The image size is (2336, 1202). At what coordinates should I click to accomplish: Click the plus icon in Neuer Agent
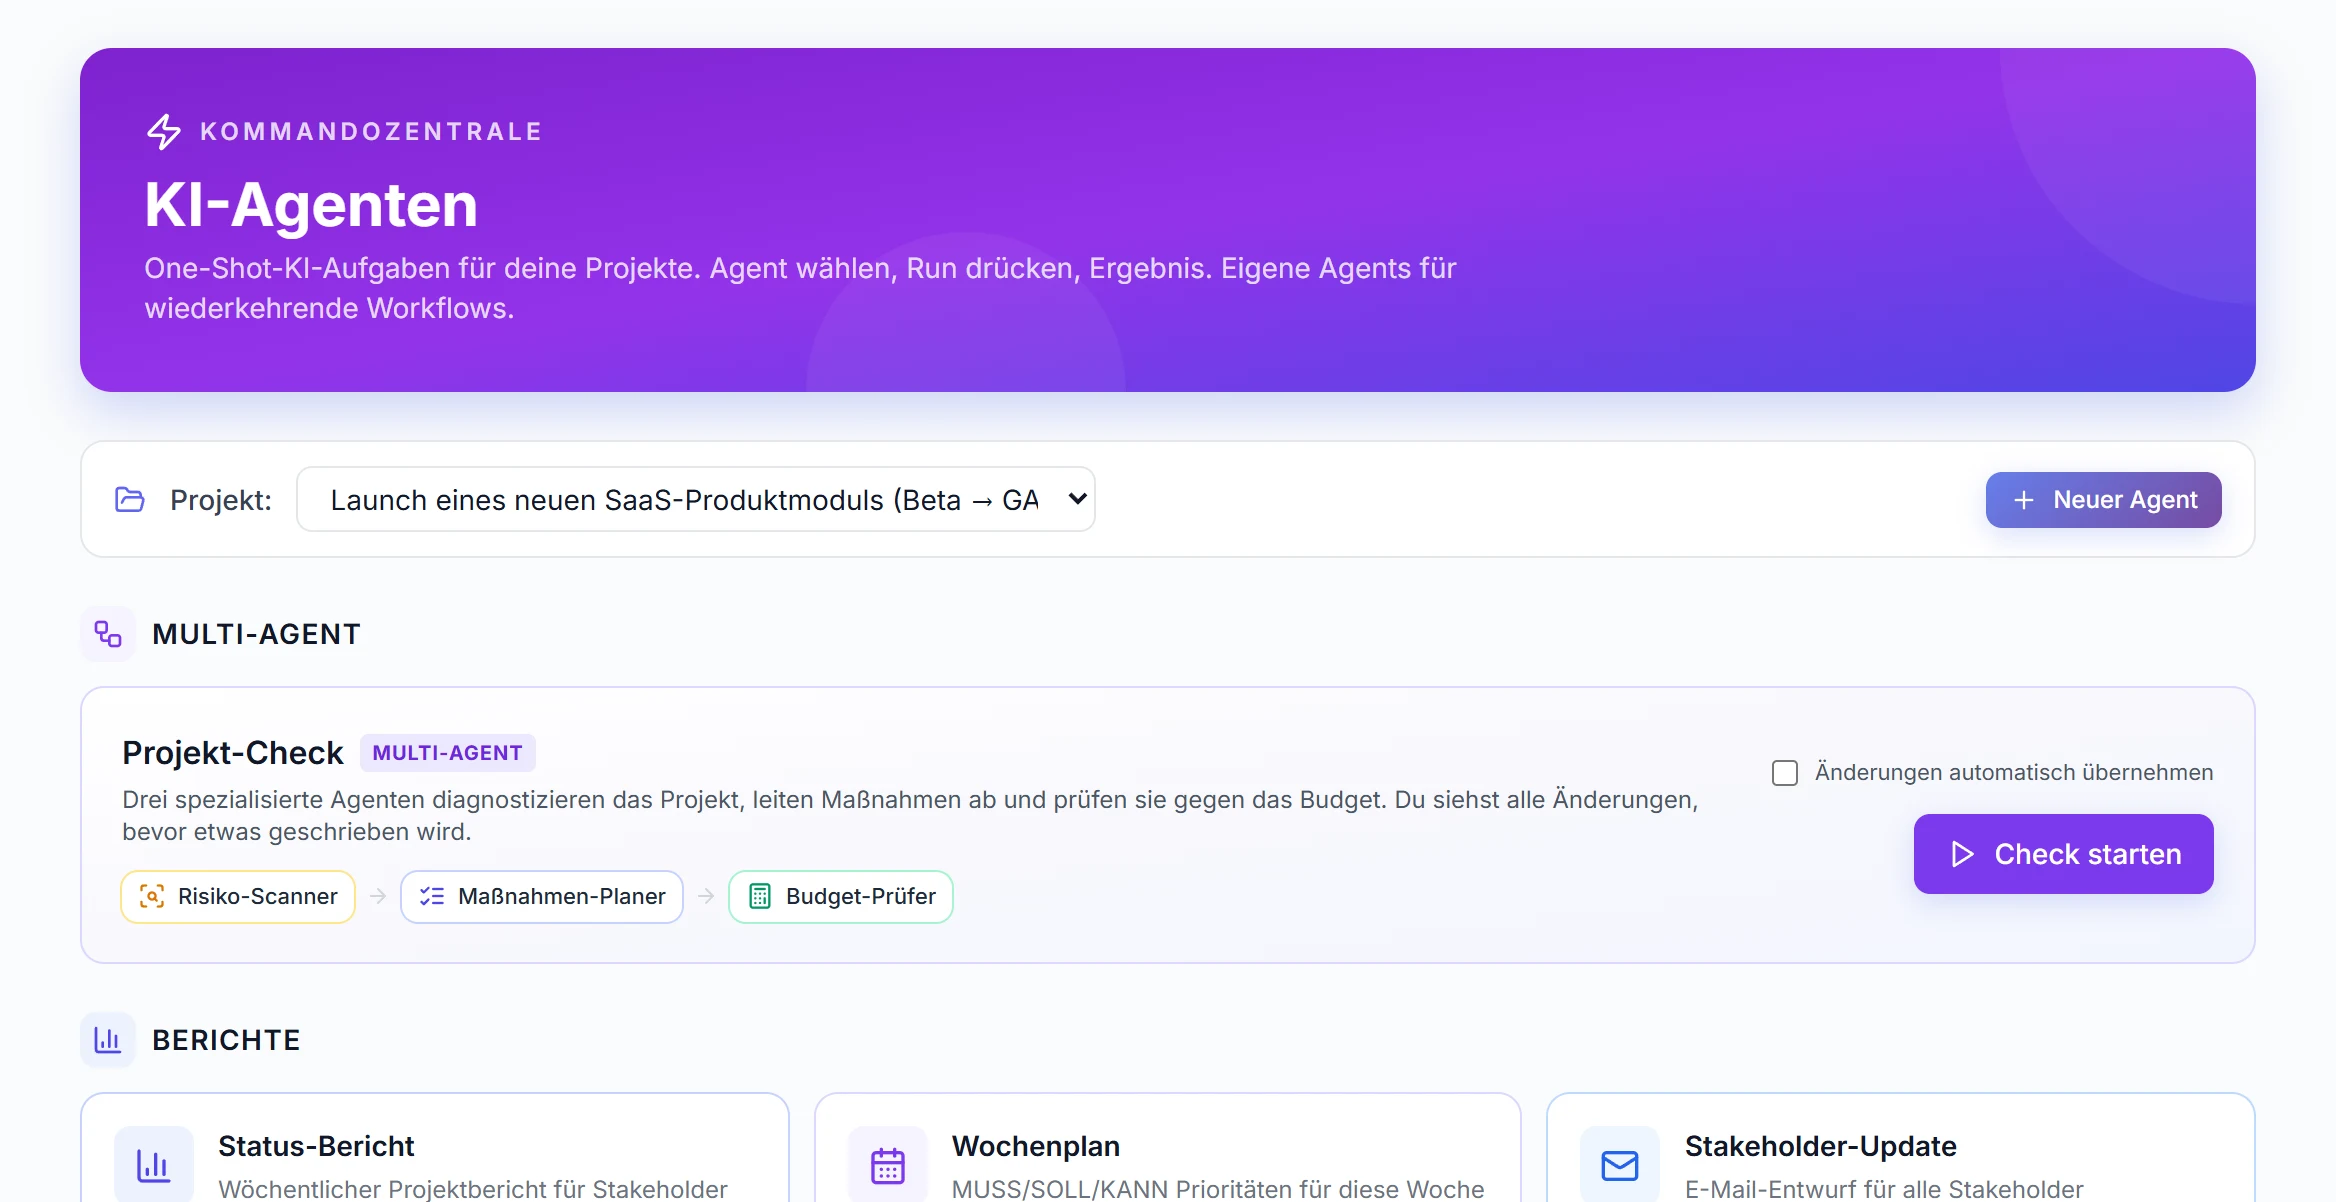[2024, 500]
